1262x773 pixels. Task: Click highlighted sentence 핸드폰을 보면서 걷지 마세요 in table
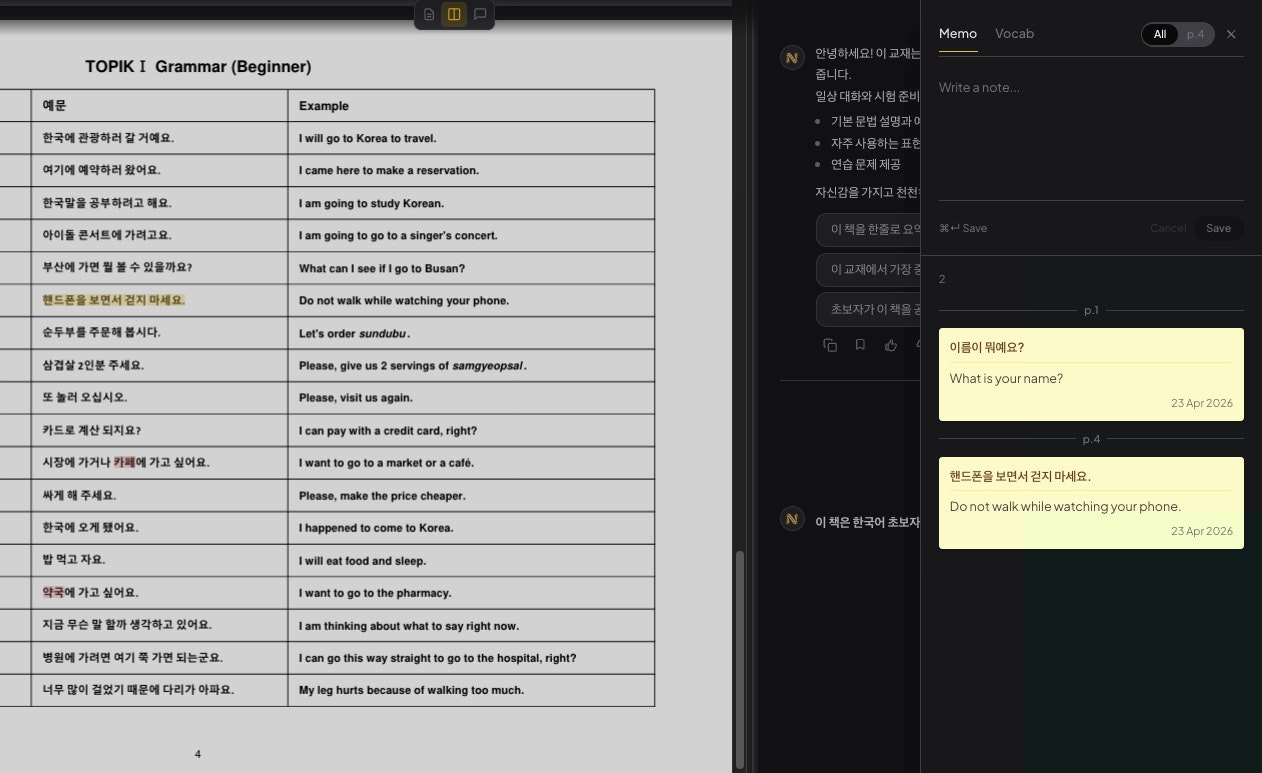[x=113, y=300]
